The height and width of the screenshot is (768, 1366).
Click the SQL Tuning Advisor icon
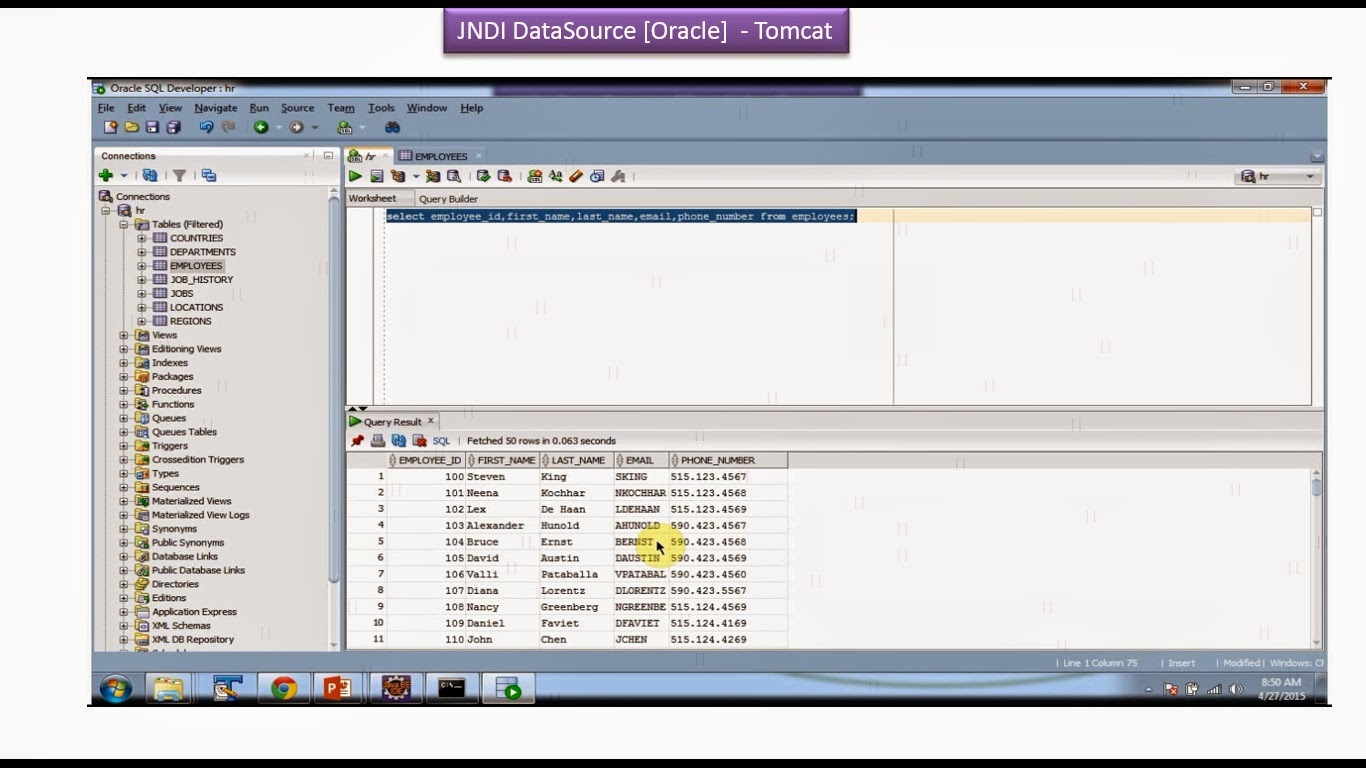(x=454, y=176)
